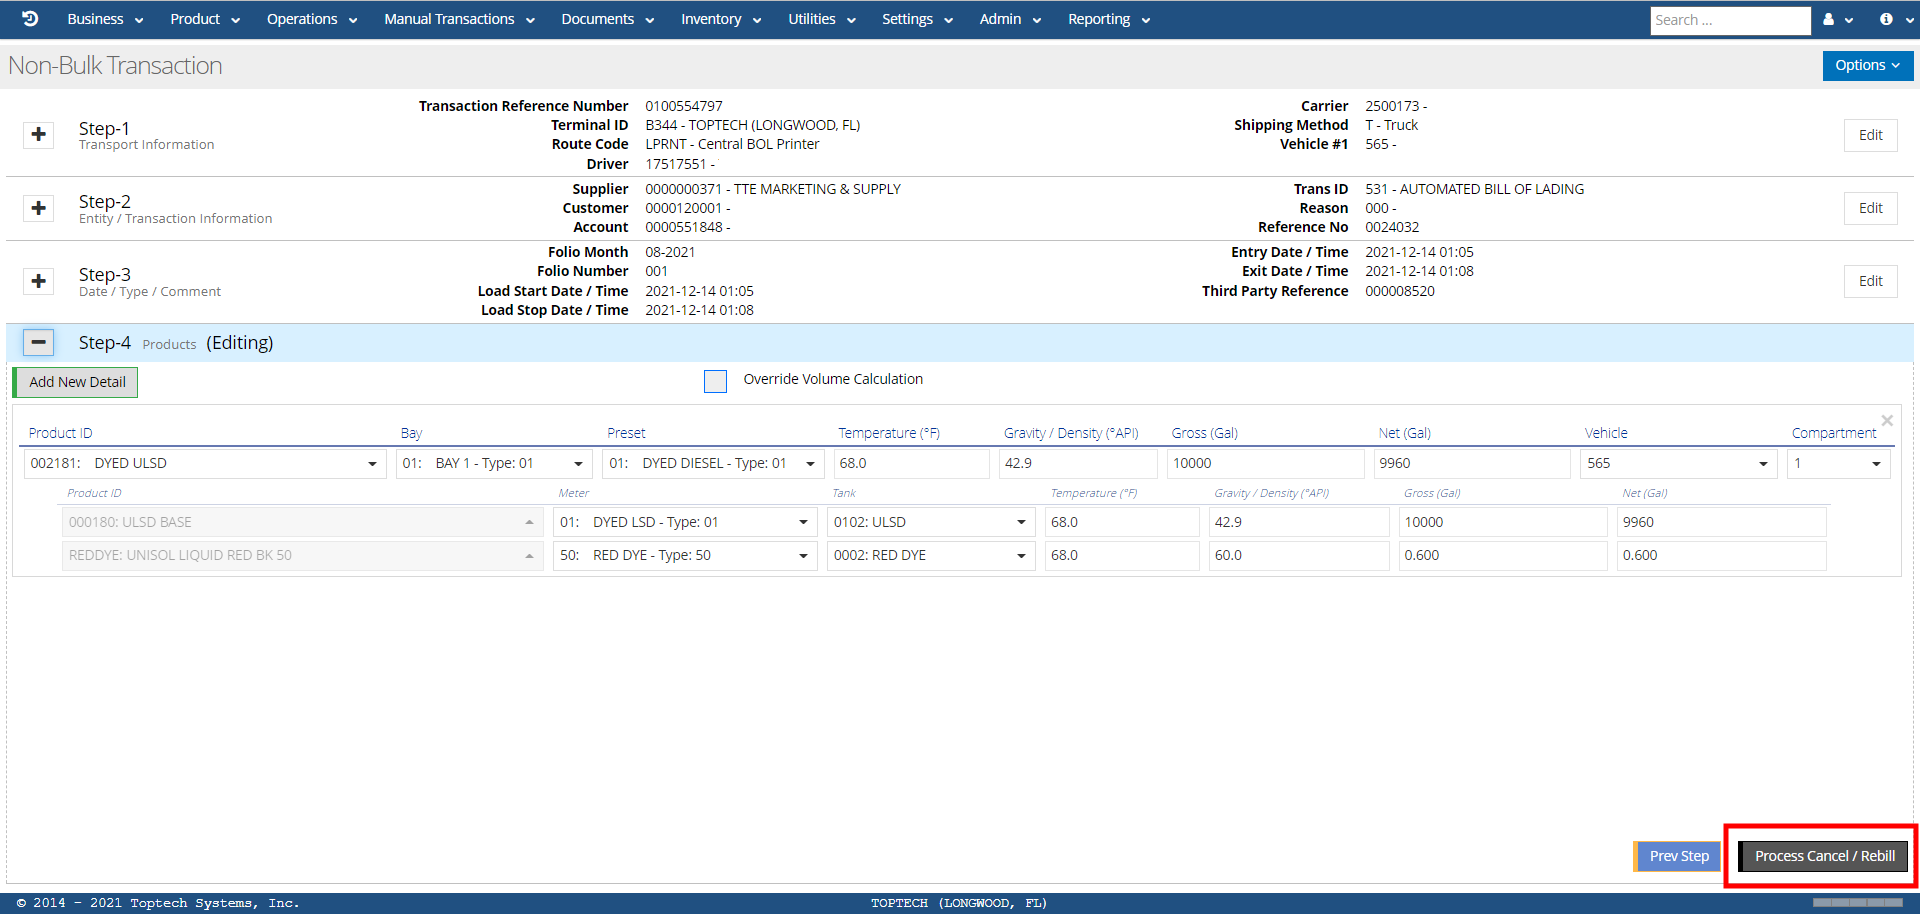
Task: Open the user account icon menu
Action: [1837, 19]
